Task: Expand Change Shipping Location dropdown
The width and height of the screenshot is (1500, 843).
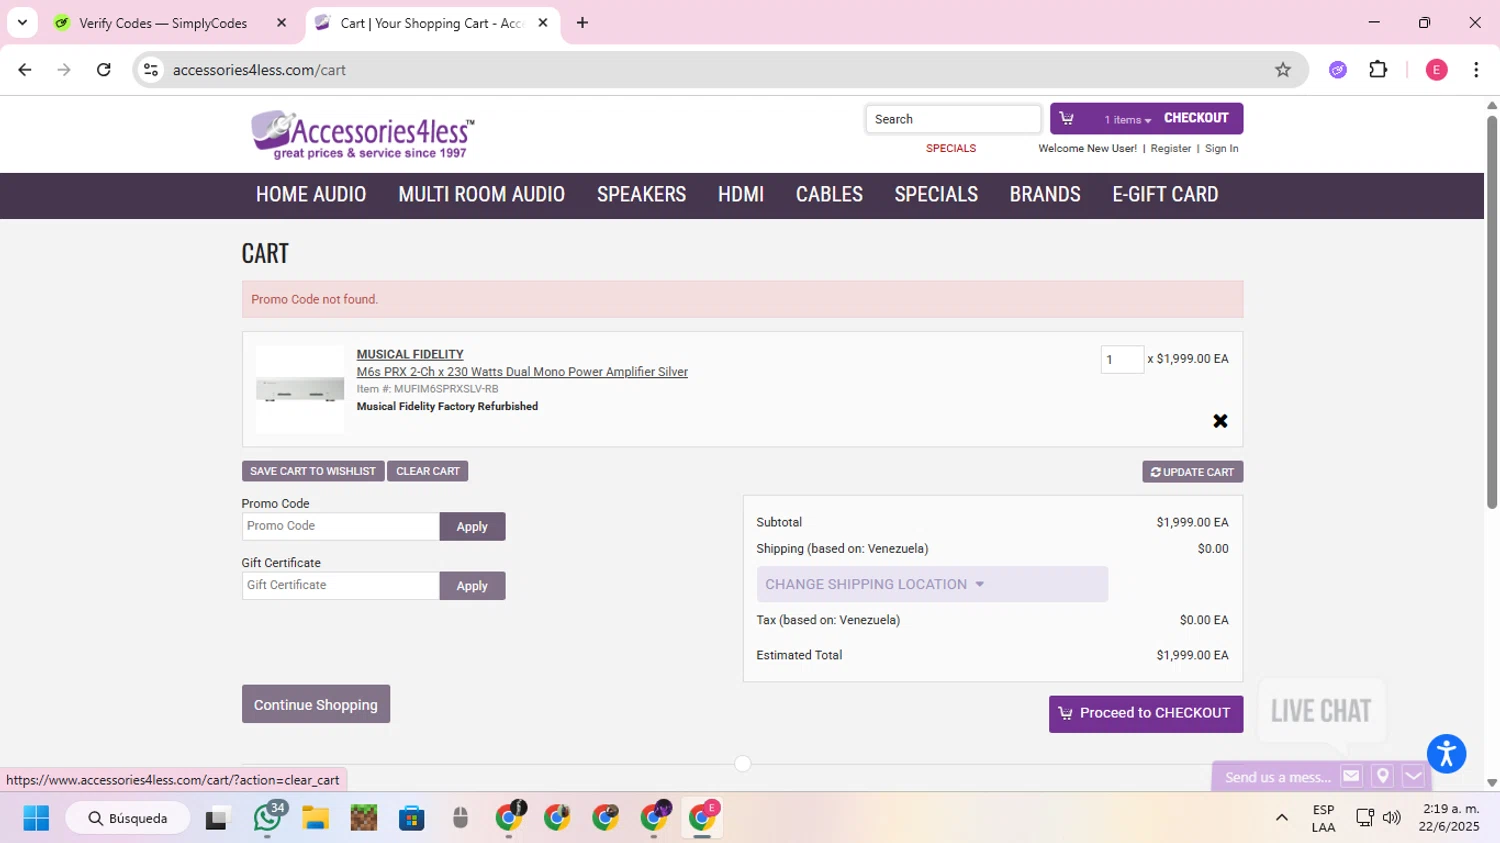Action: tap(932, 584)
